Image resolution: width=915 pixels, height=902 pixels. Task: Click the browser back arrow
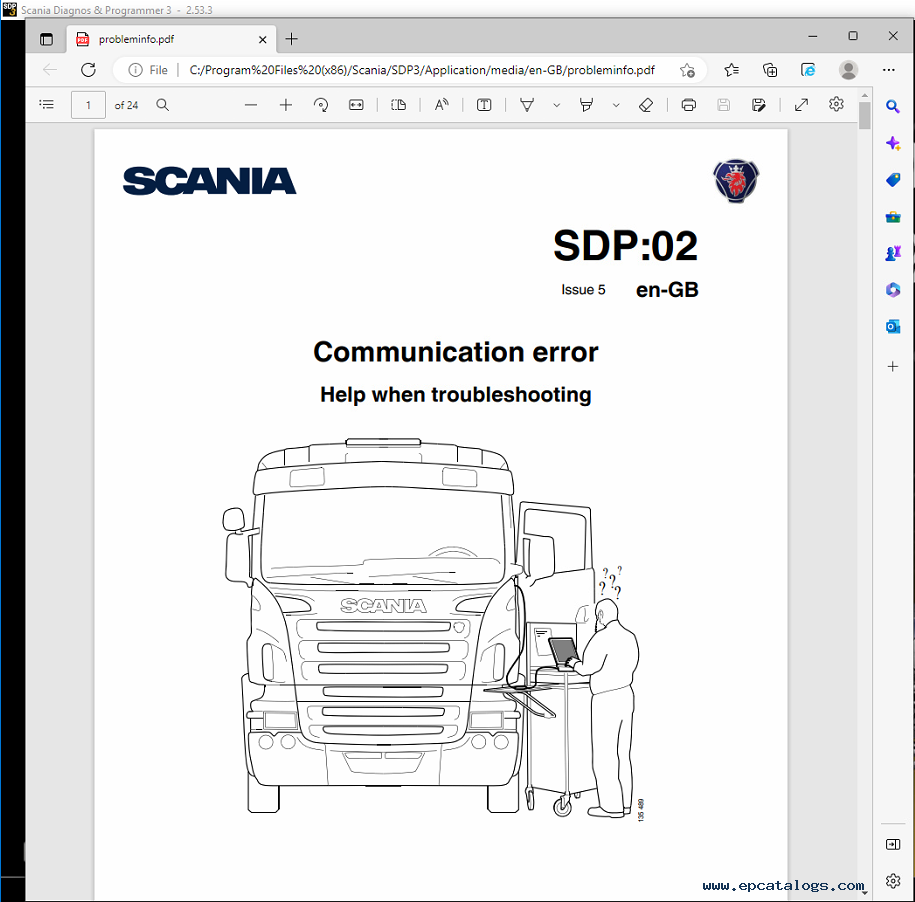(50, 70)
